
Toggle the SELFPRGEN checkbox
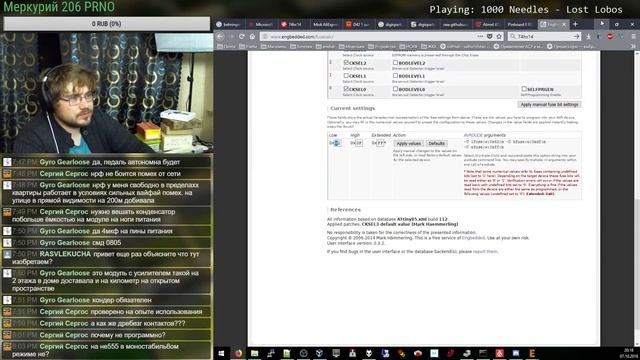point(524,89)
